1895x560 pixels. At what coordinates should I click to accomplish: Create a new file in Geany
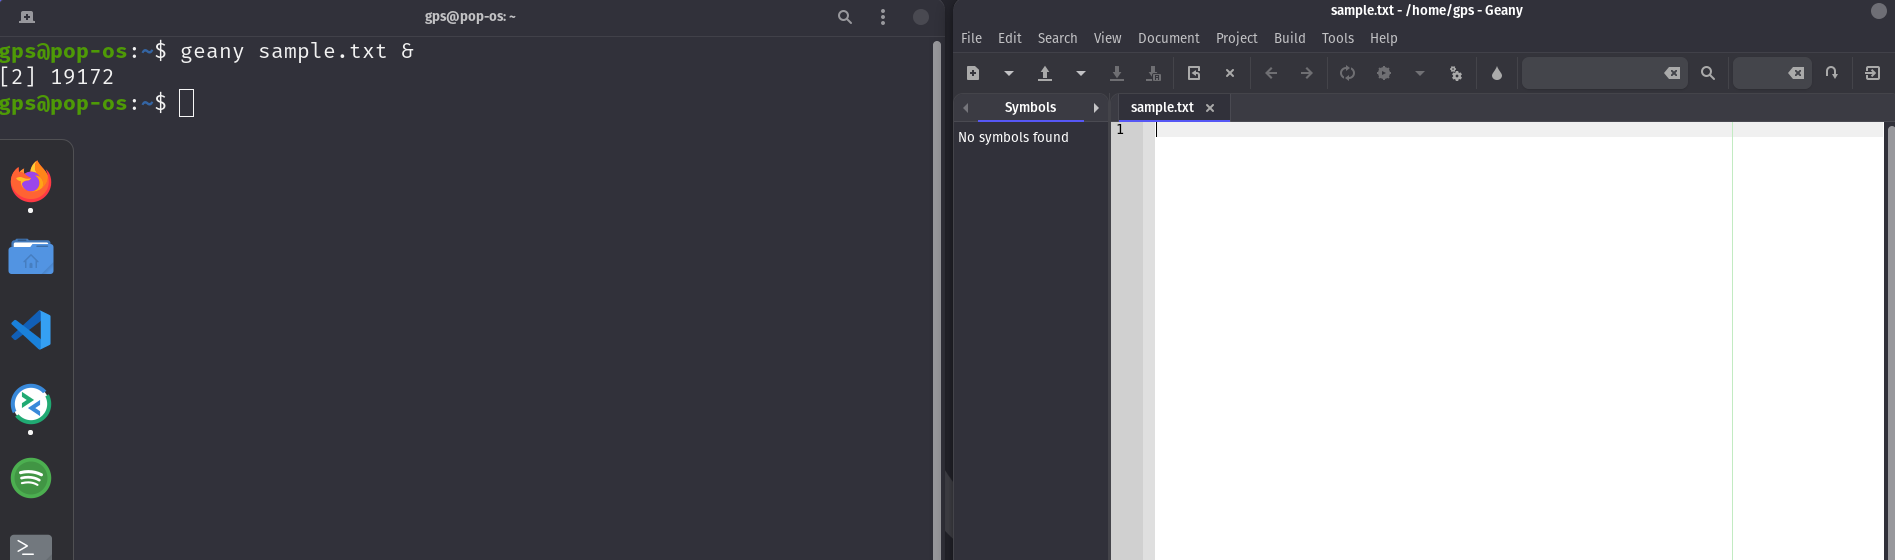coord(973,73)
